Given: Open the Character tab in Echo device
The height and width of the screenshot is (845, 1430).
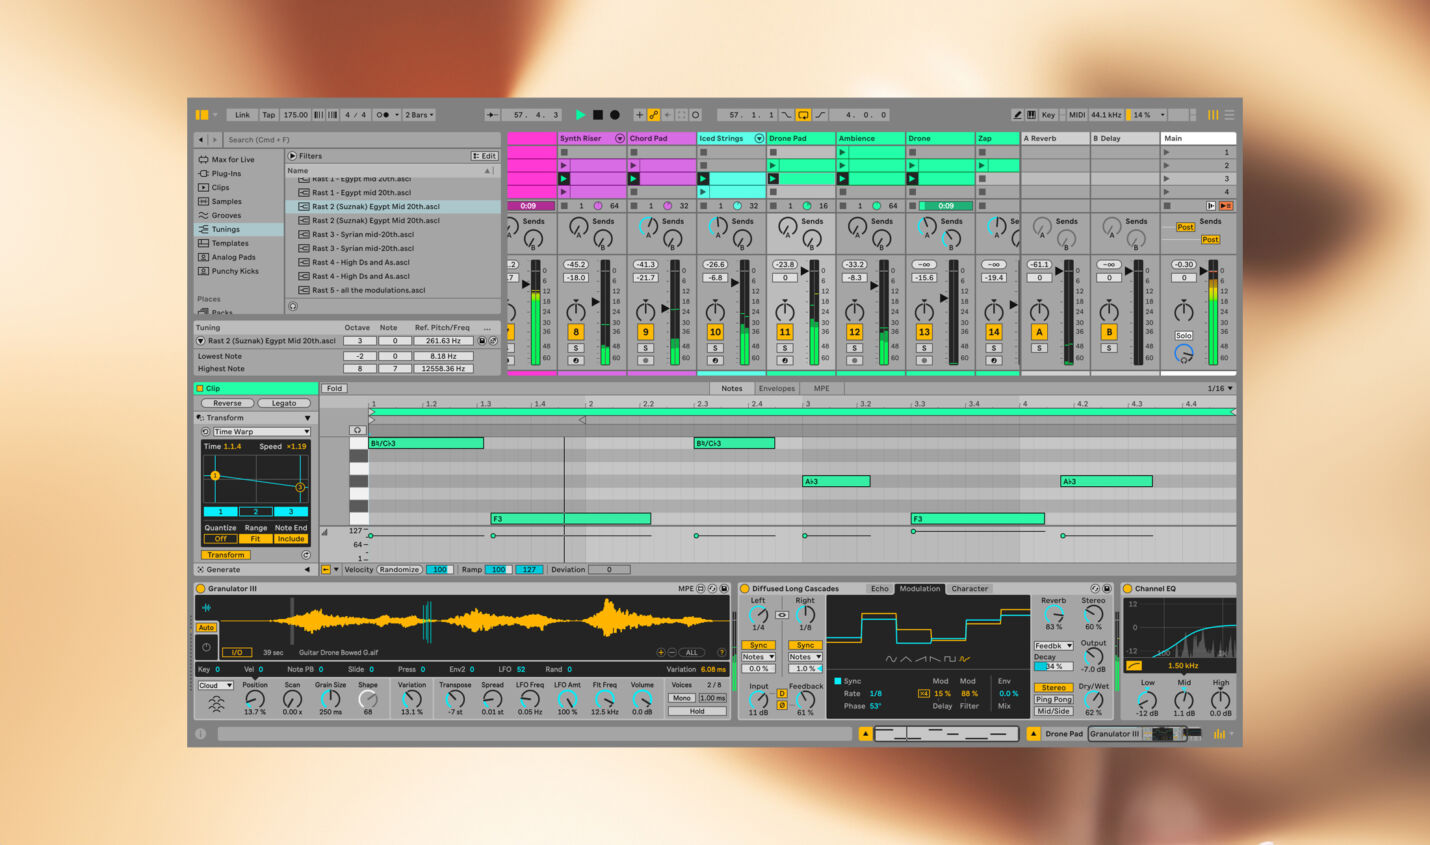Looking at the screenshot, I should point(969,589).
